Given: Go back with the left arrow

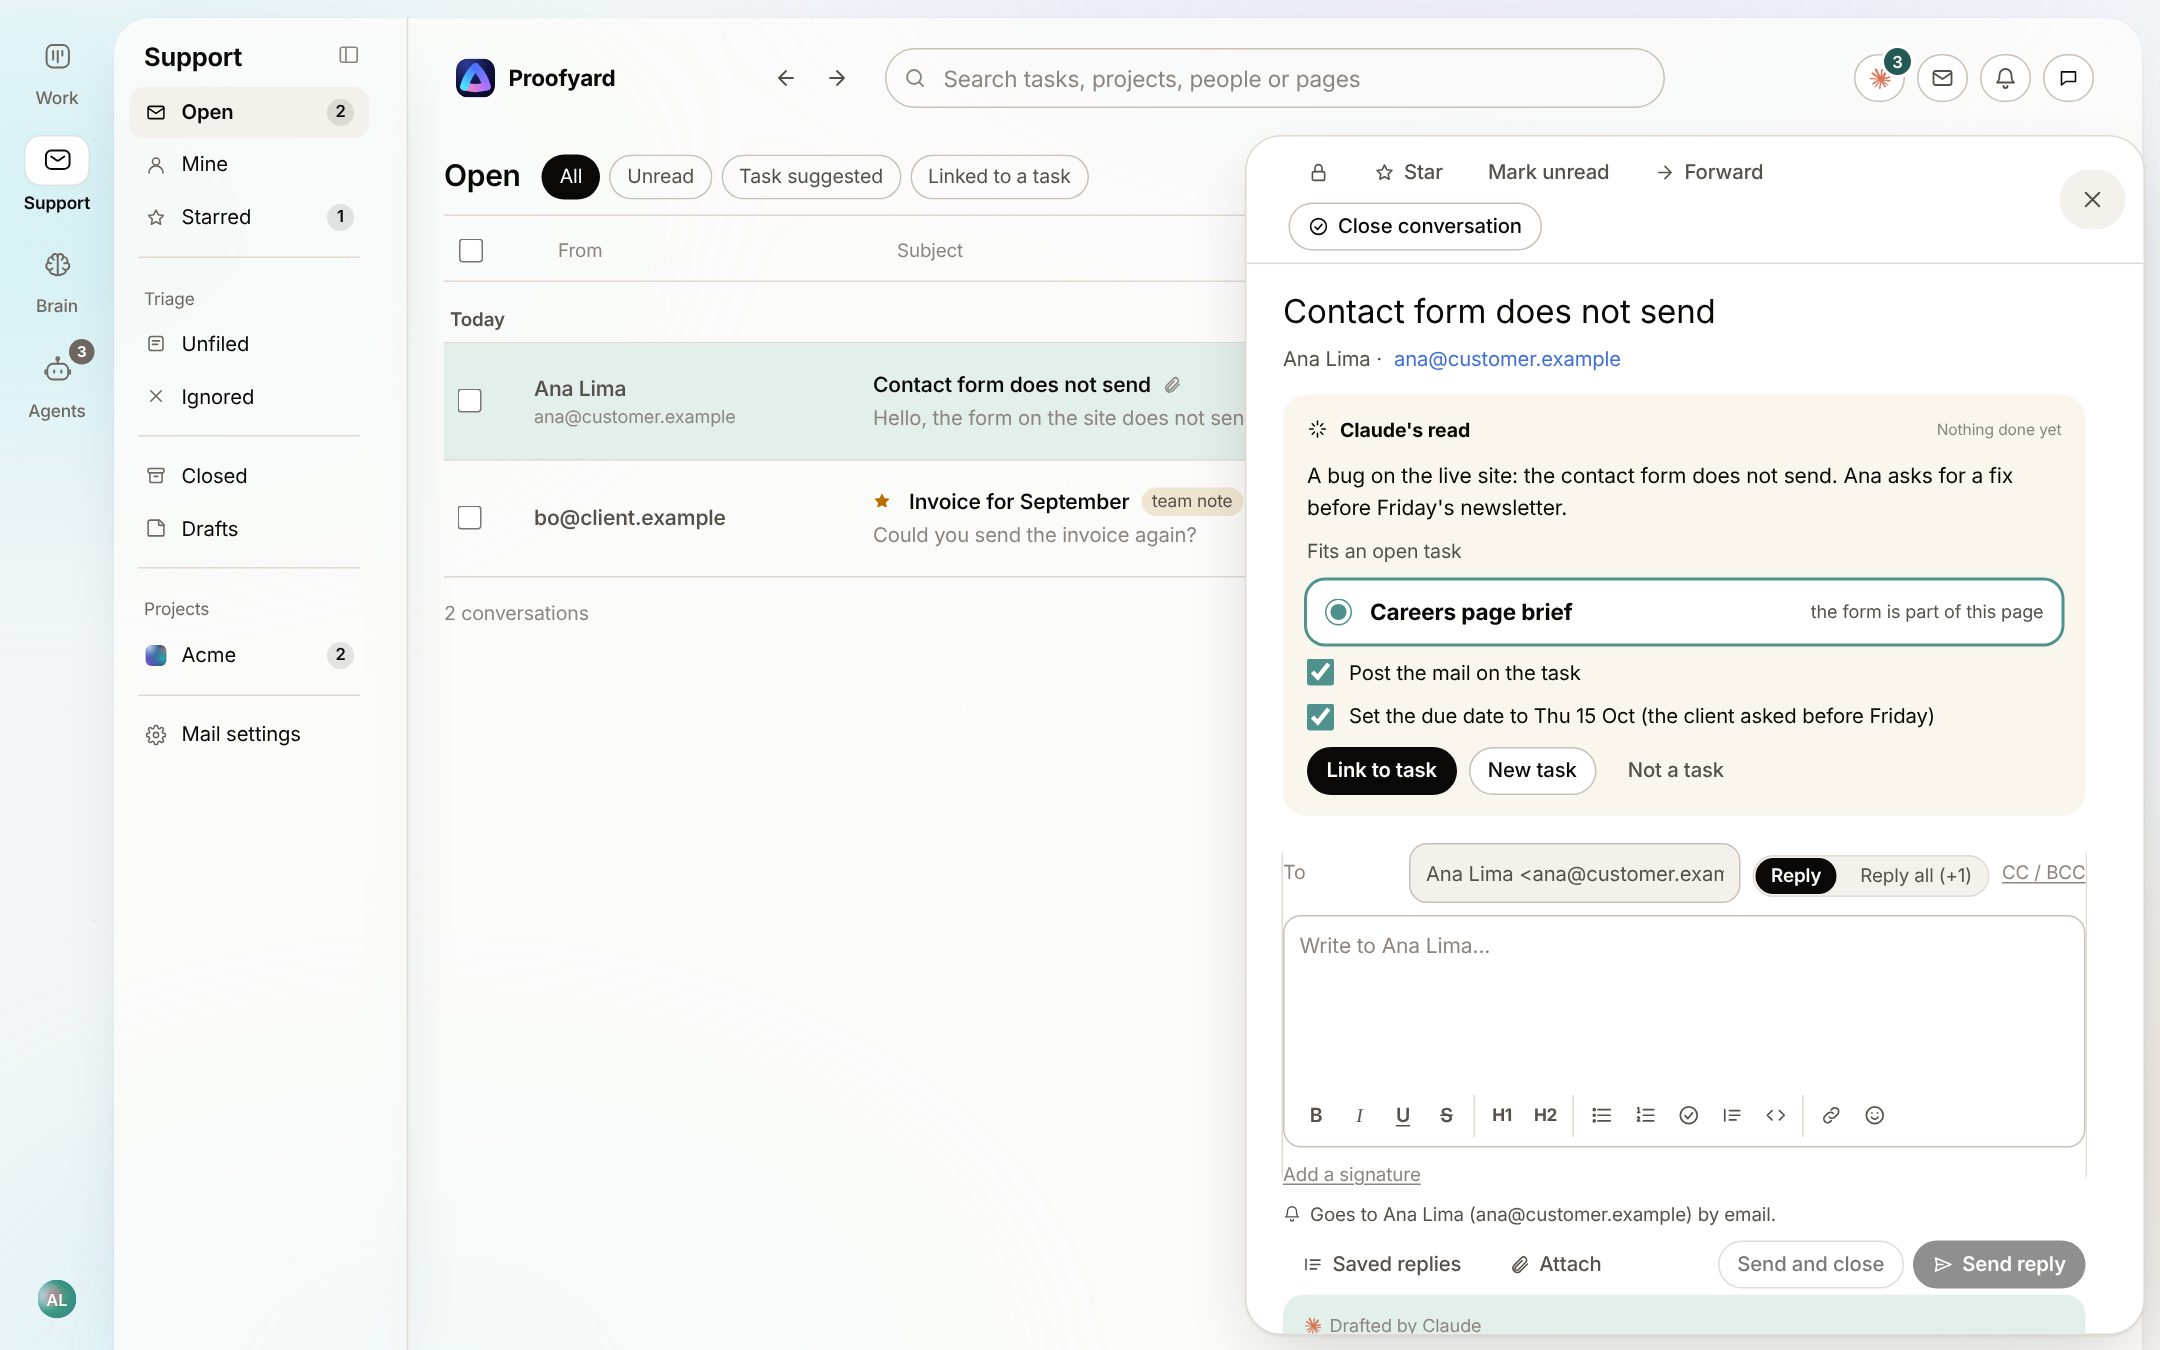Looking at the screenshot, I should click(x=786, y=78).
